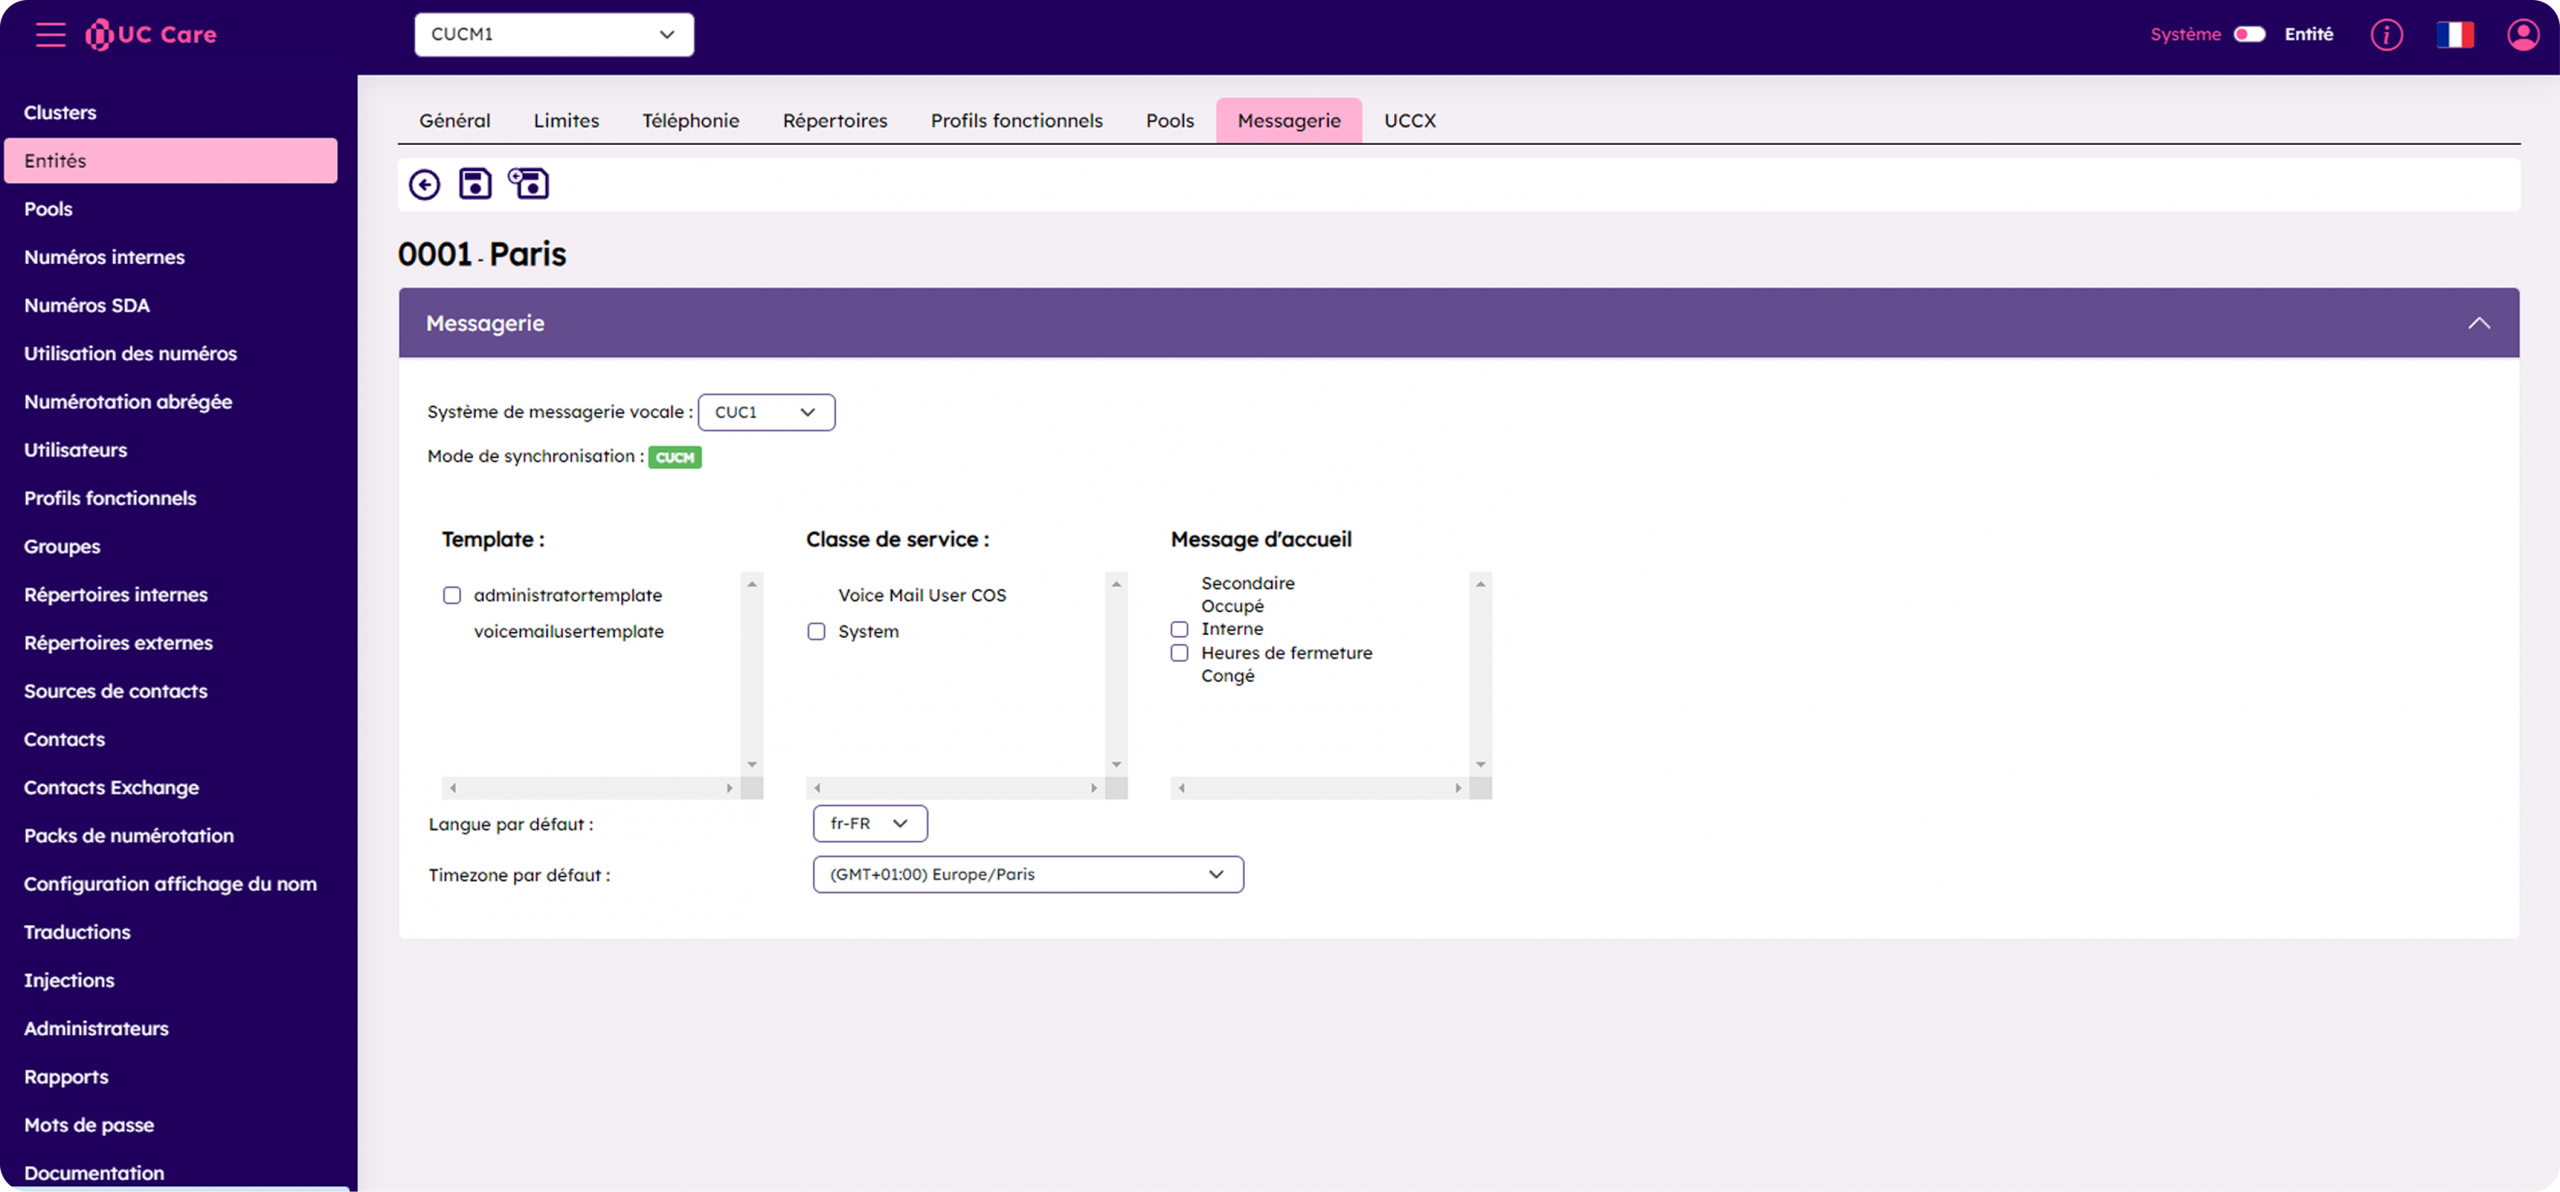Click Template list horizontal scrollbar
The width and height of the screenshot is (2560, 1192).
click(x=591, y=788)
